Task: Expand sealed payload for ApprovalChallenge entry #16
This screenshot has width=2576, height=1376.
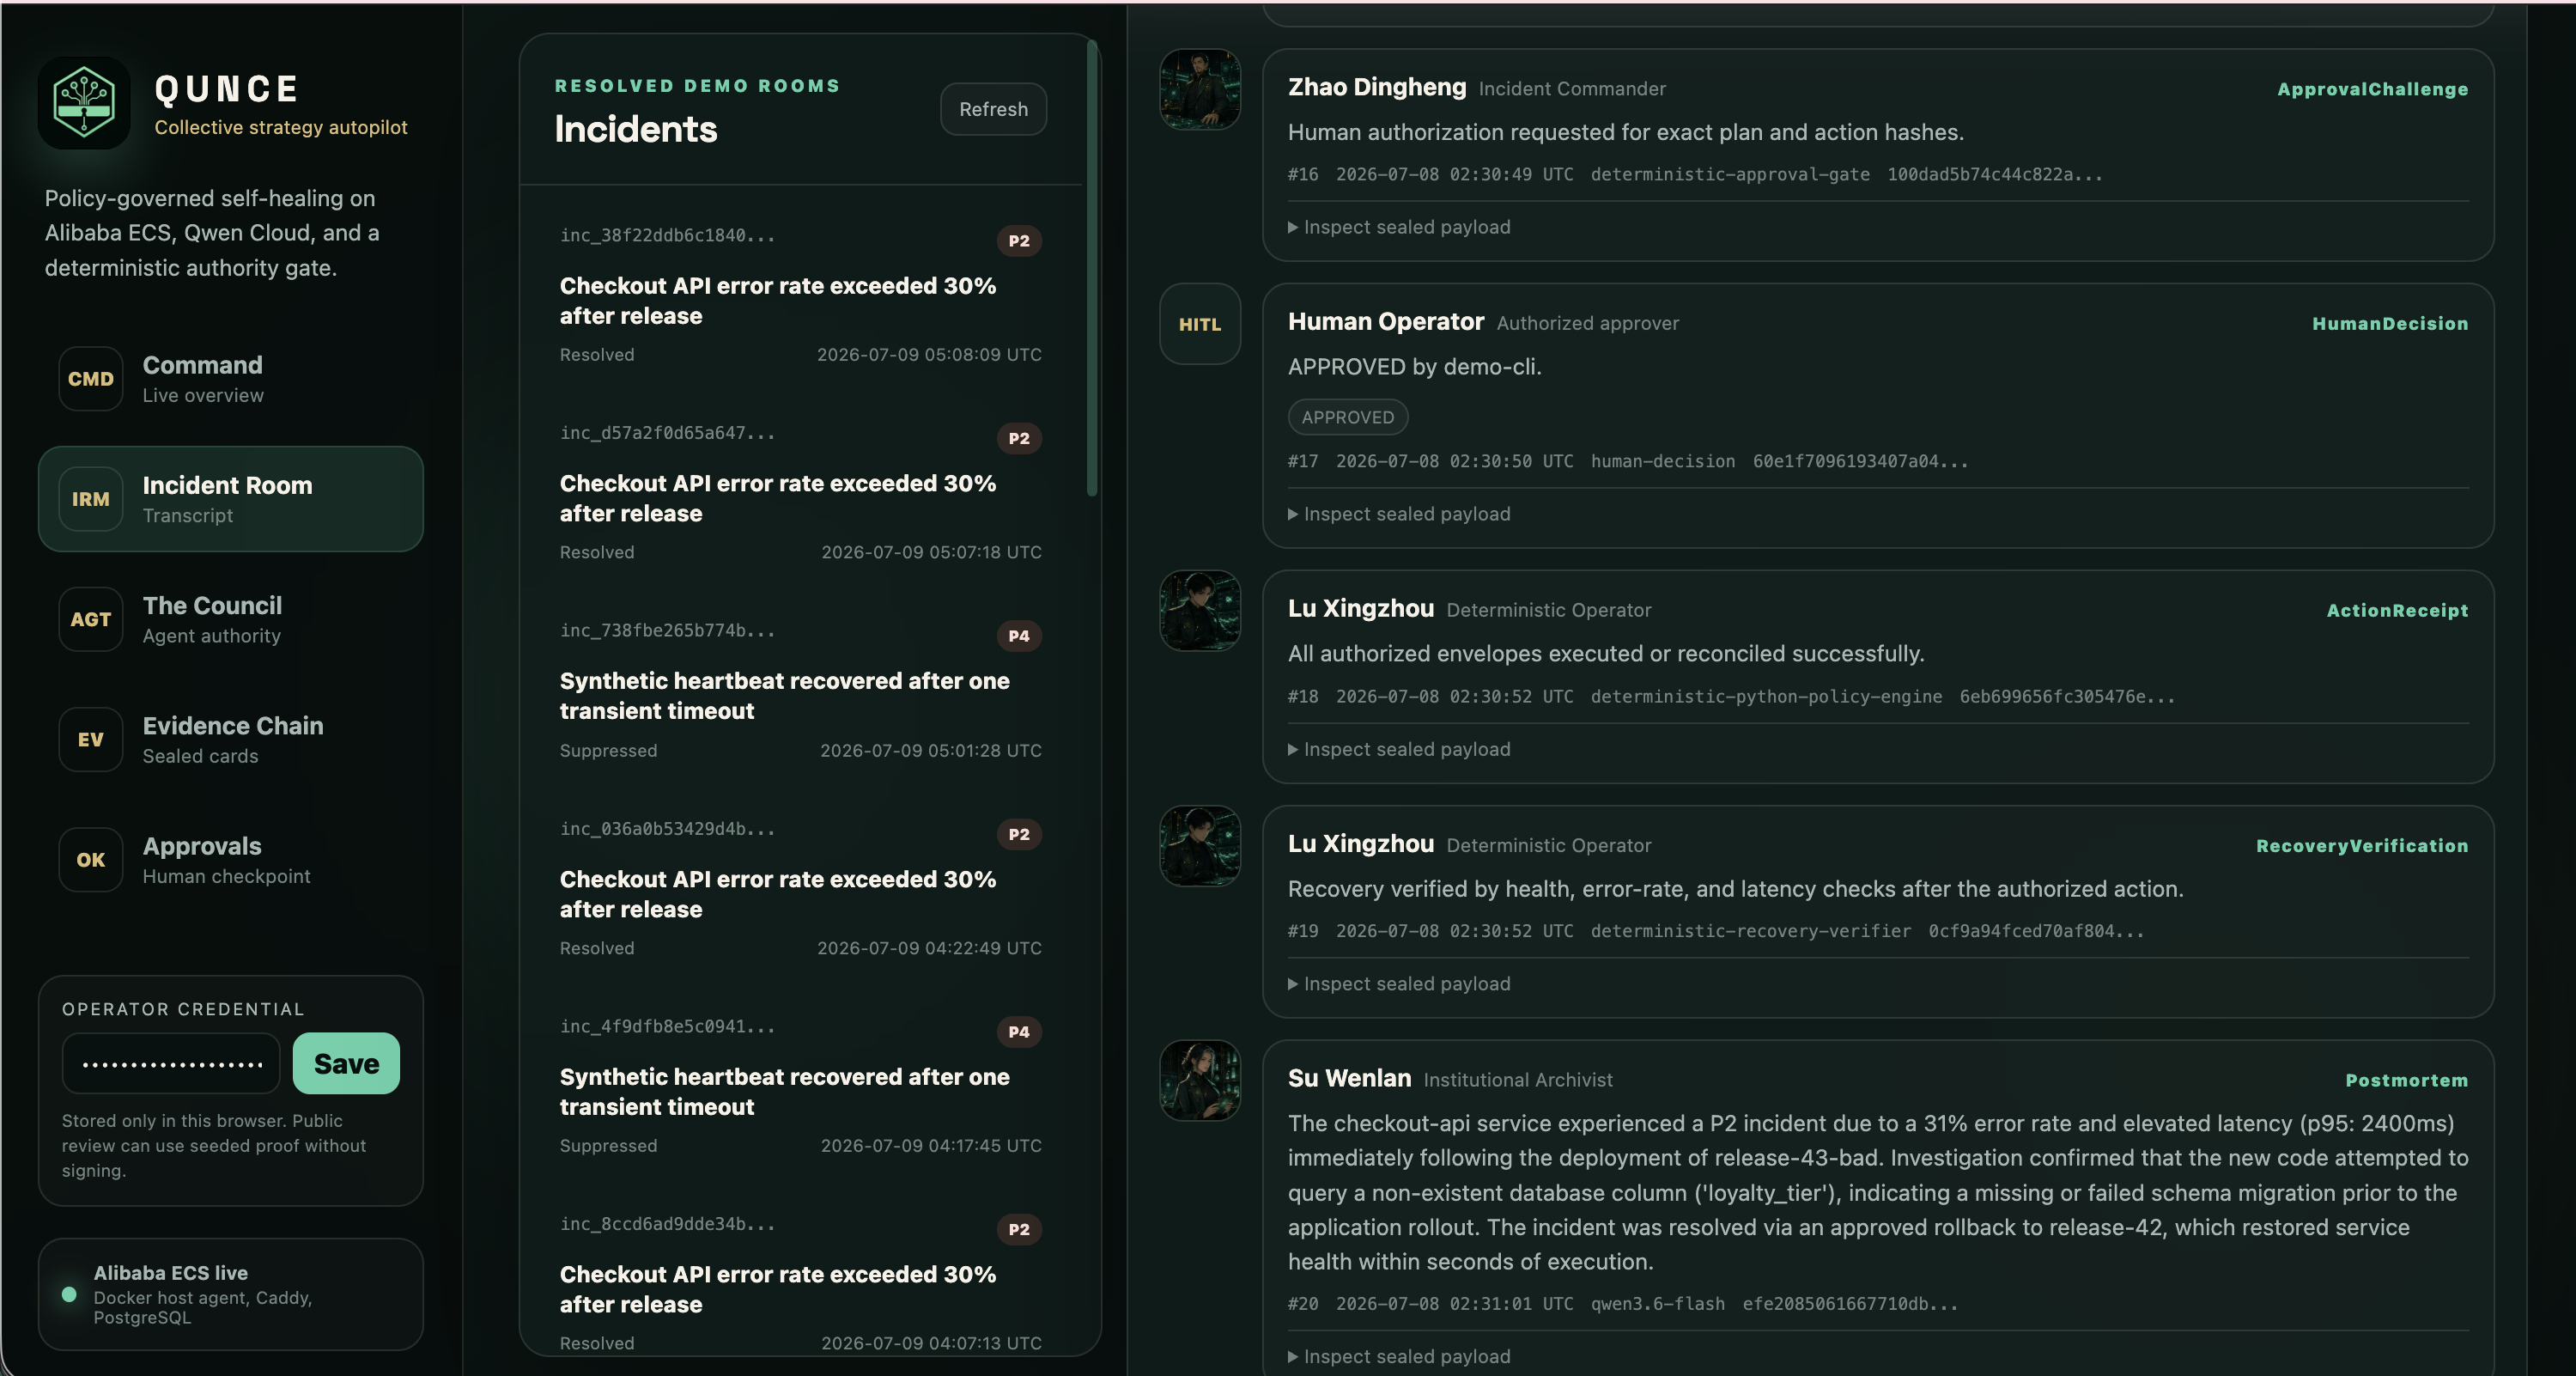Action: tap(1399, 227)
